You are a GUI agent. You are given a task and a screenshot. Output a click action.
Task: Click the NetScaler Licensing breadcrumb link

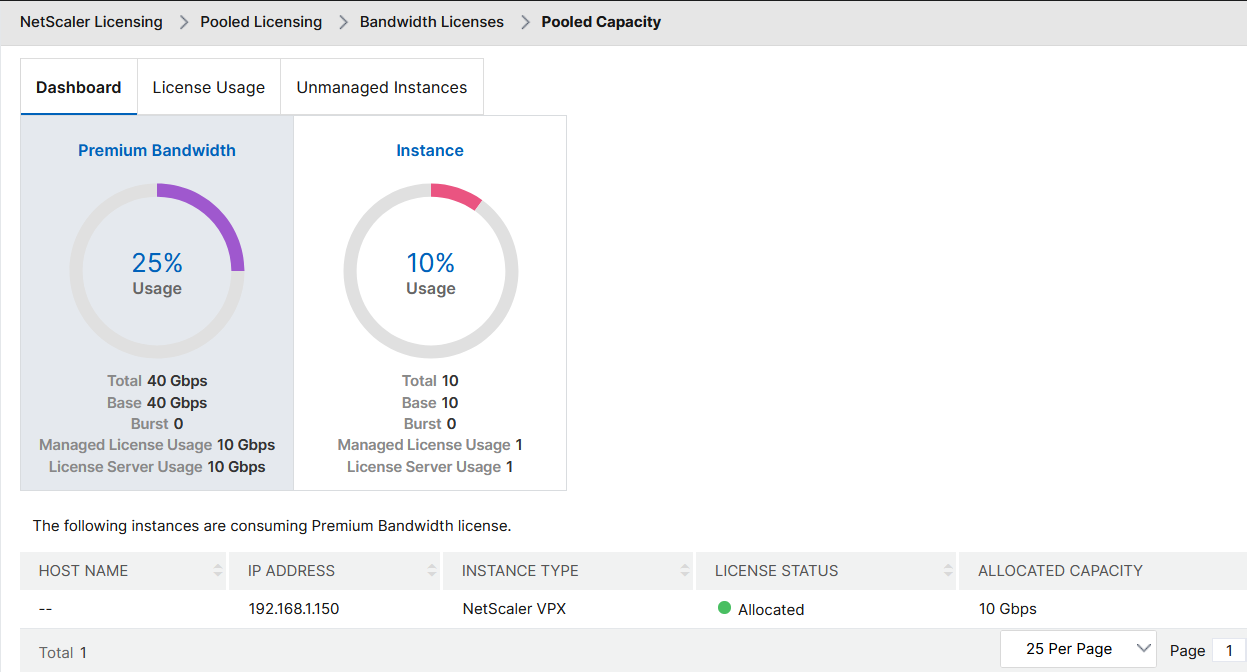tap(91, 21)
